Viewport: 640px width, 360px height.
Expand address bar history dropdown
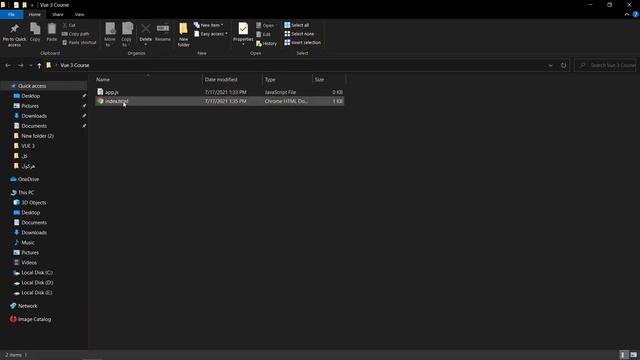[x=550, y=65]
